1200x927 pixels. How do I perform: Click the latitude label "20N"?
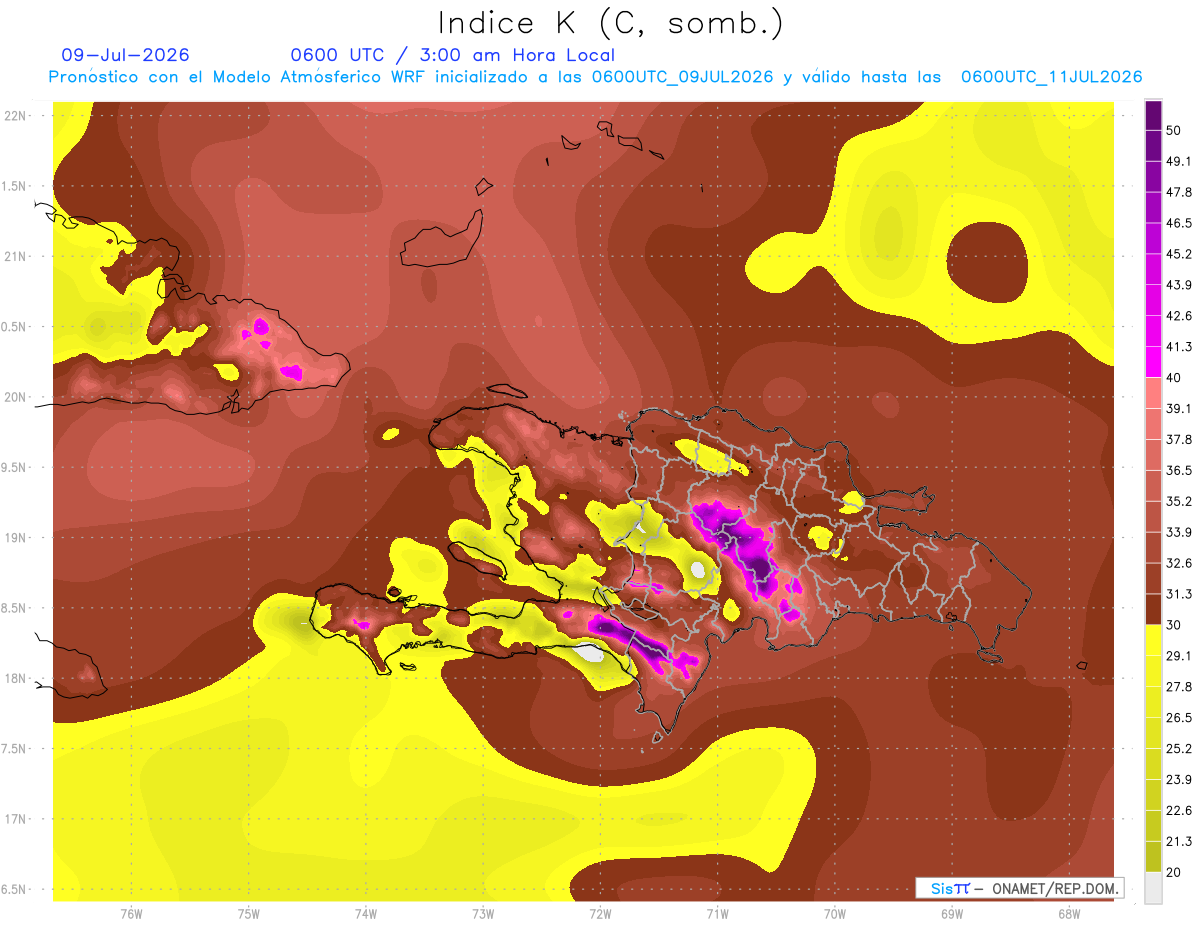(x=15, y=397)
